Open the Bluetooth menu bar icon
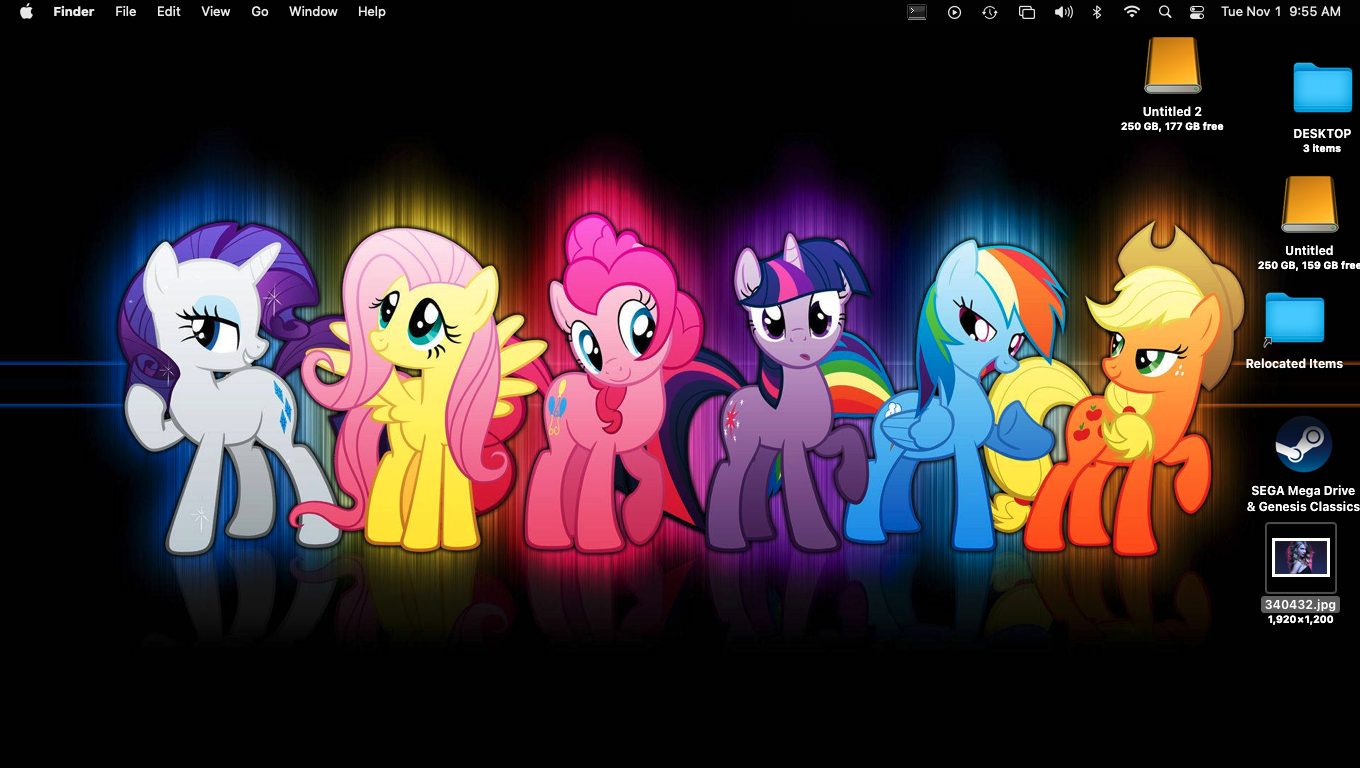This screenshot has width=1360, height=768. coord(1097,12)
